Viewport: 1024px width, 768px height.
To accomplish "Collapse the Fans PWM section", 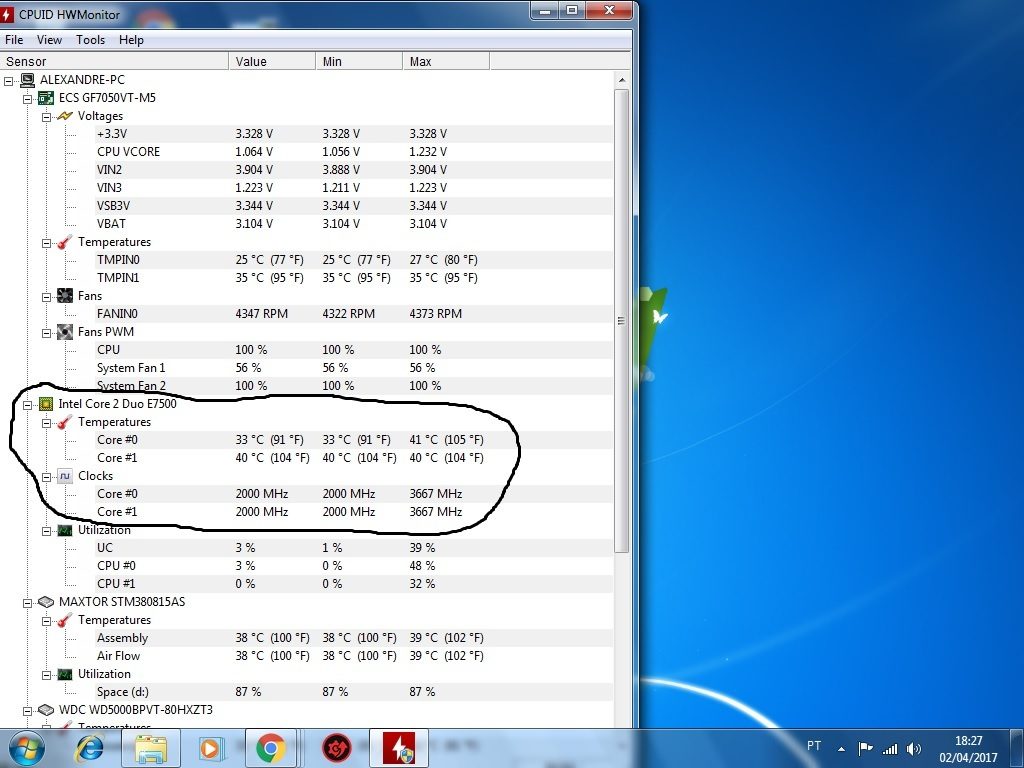I will (x=46, y=333).
